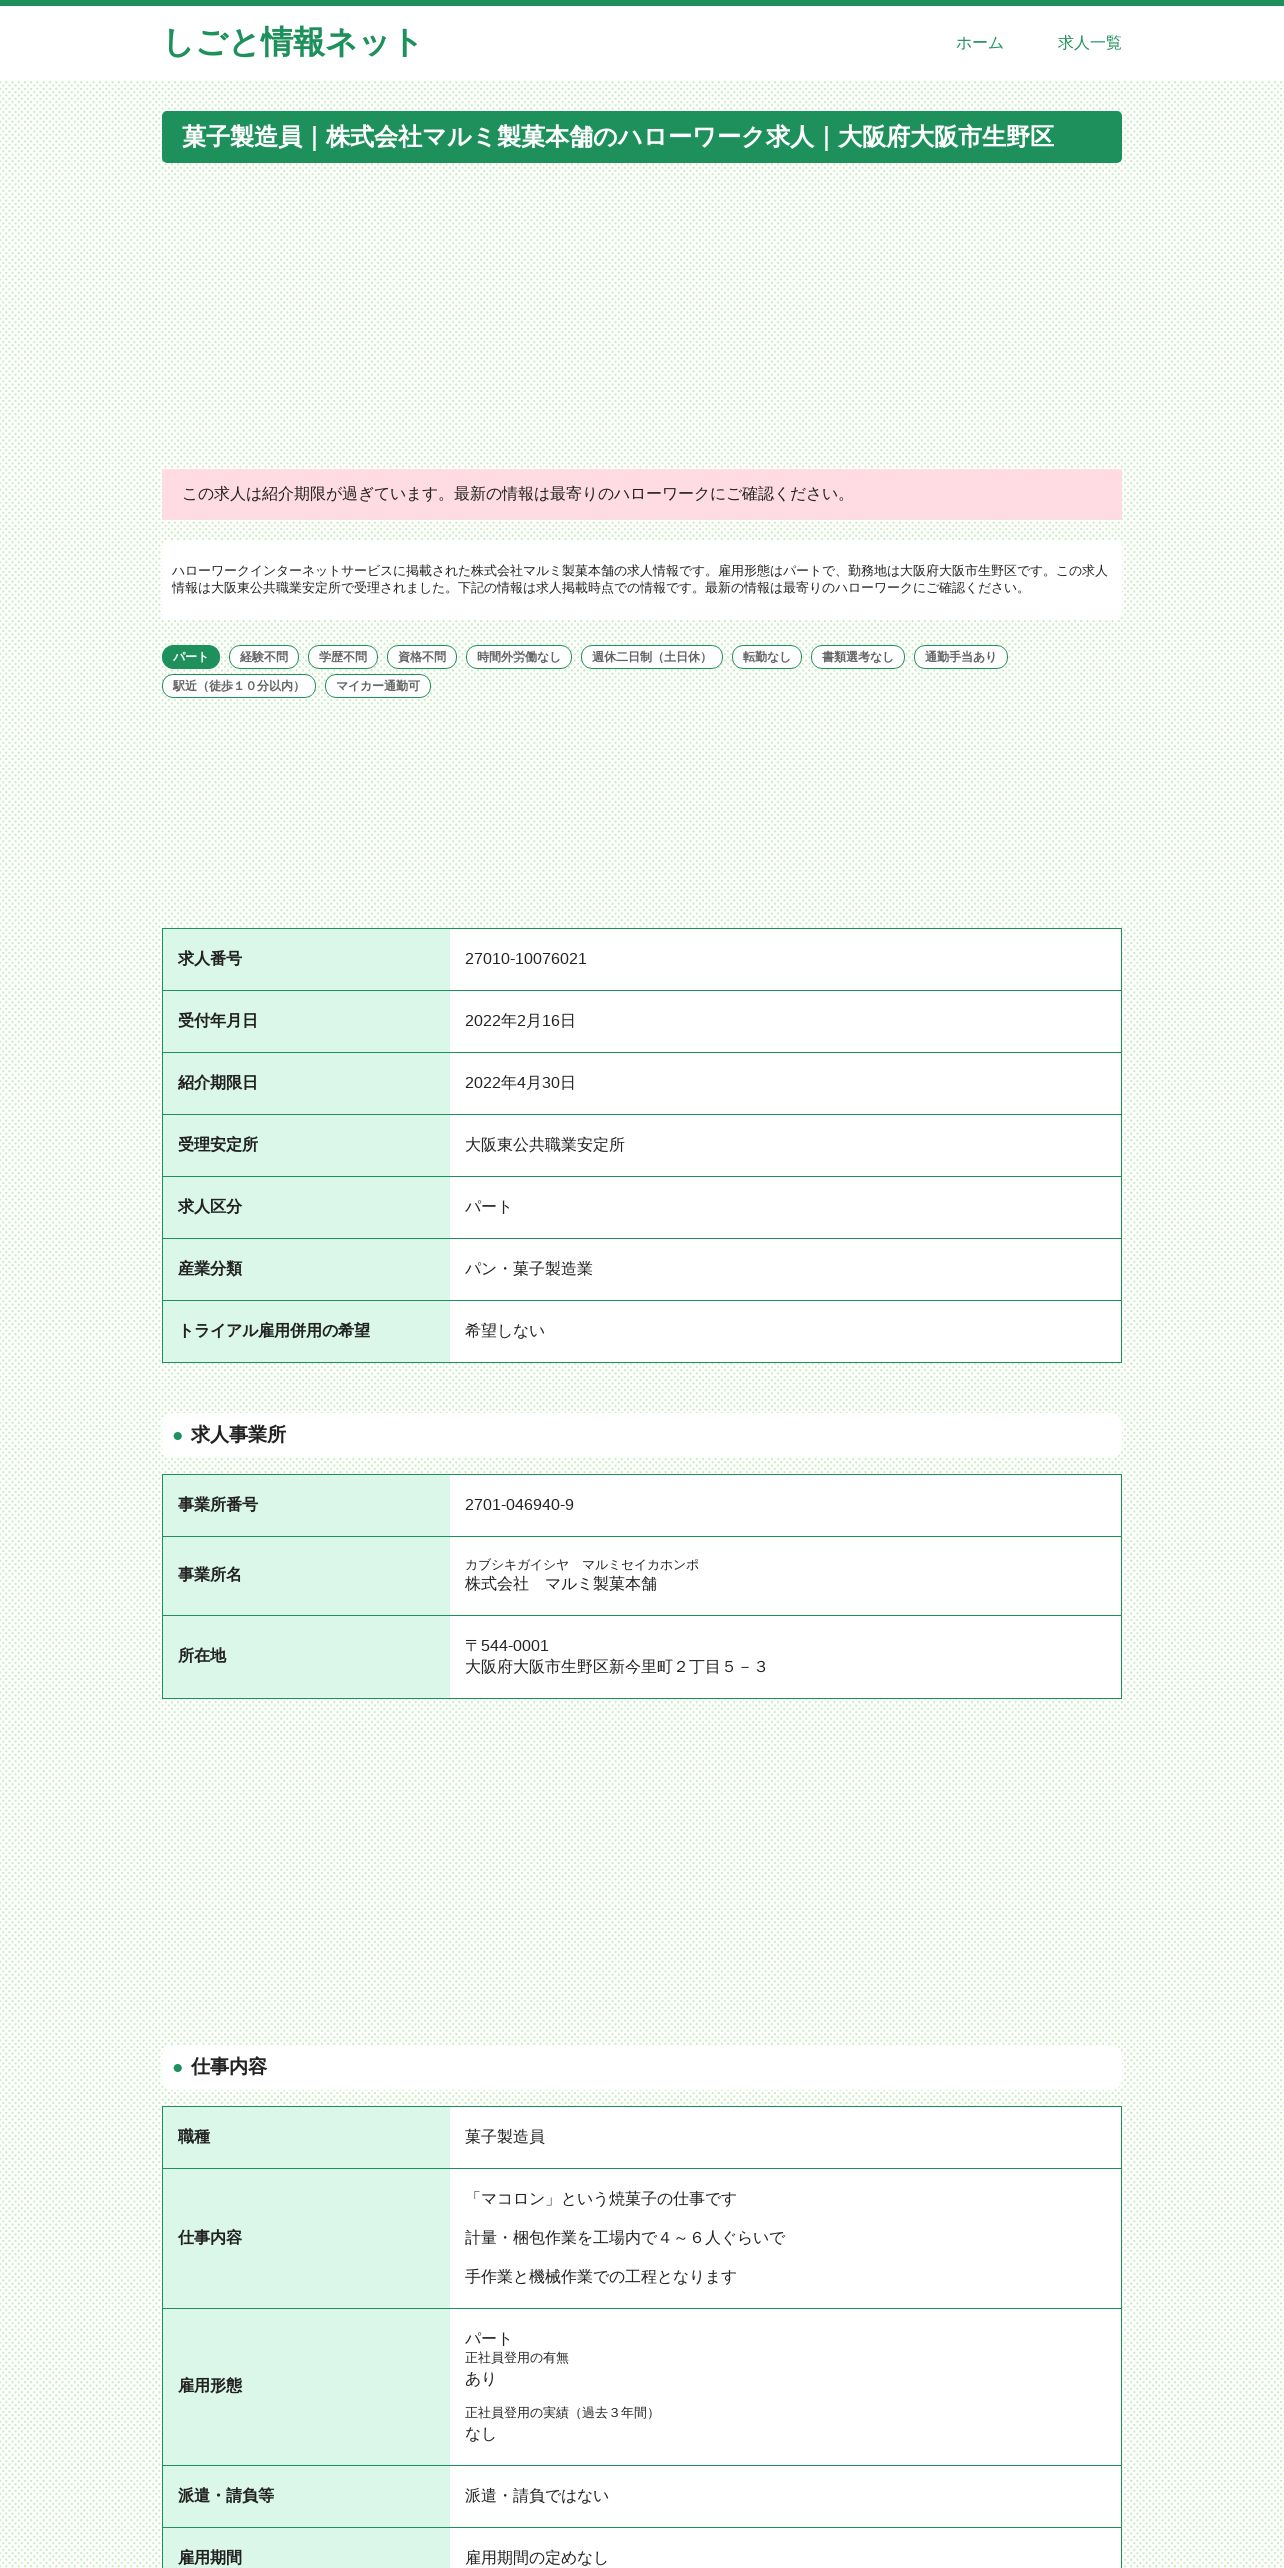Click the 雇用形態 row label
Image resolution: width=1284 pixels, height=2568 pixels.
tap(210, 2386)
